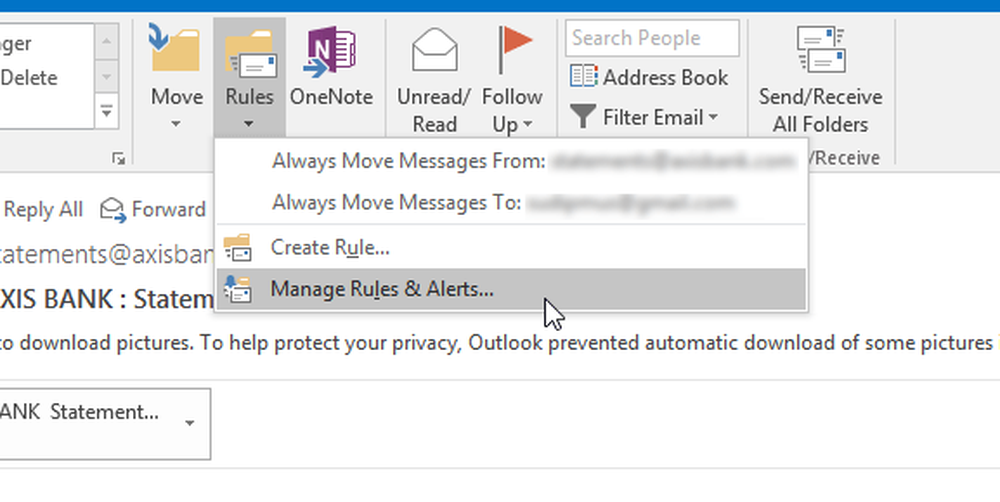This screenshot has width=1000, height=502.
Task: Expand the Quick Steps gallery more arrow
Action: tap(107, 112)
